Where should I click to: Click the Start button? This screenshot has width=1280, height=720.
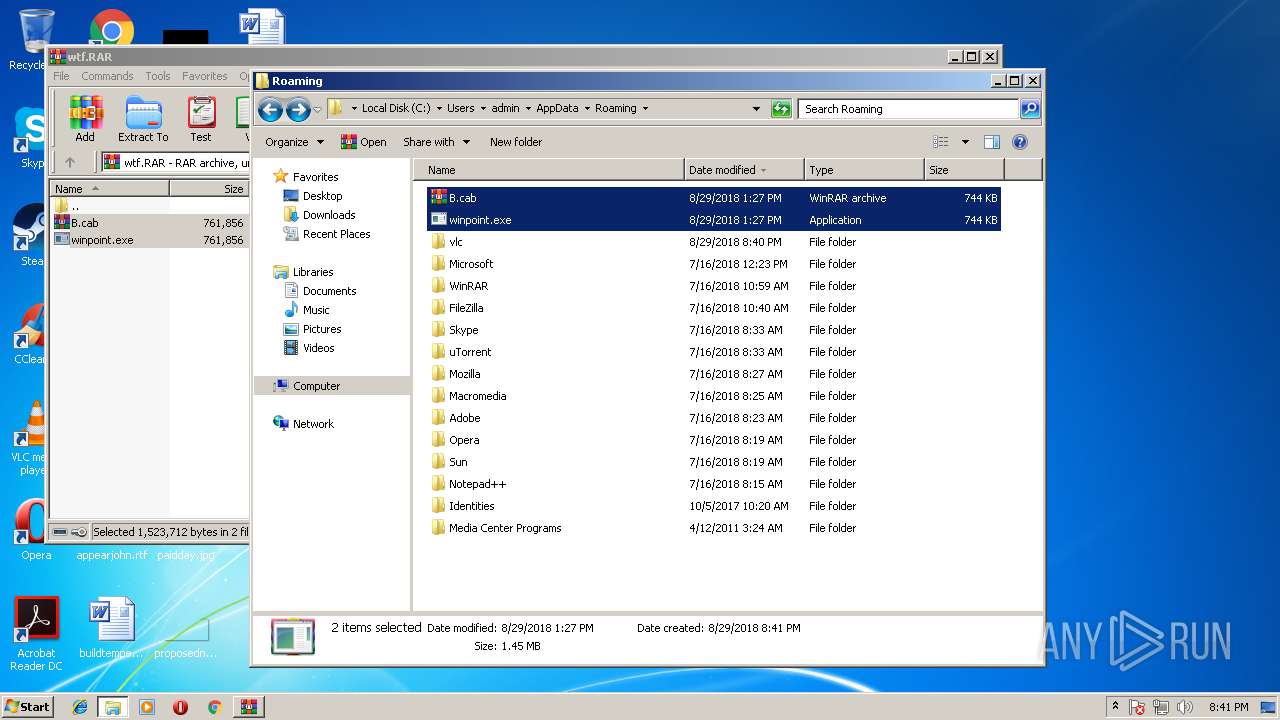click(x=27, y=707)
